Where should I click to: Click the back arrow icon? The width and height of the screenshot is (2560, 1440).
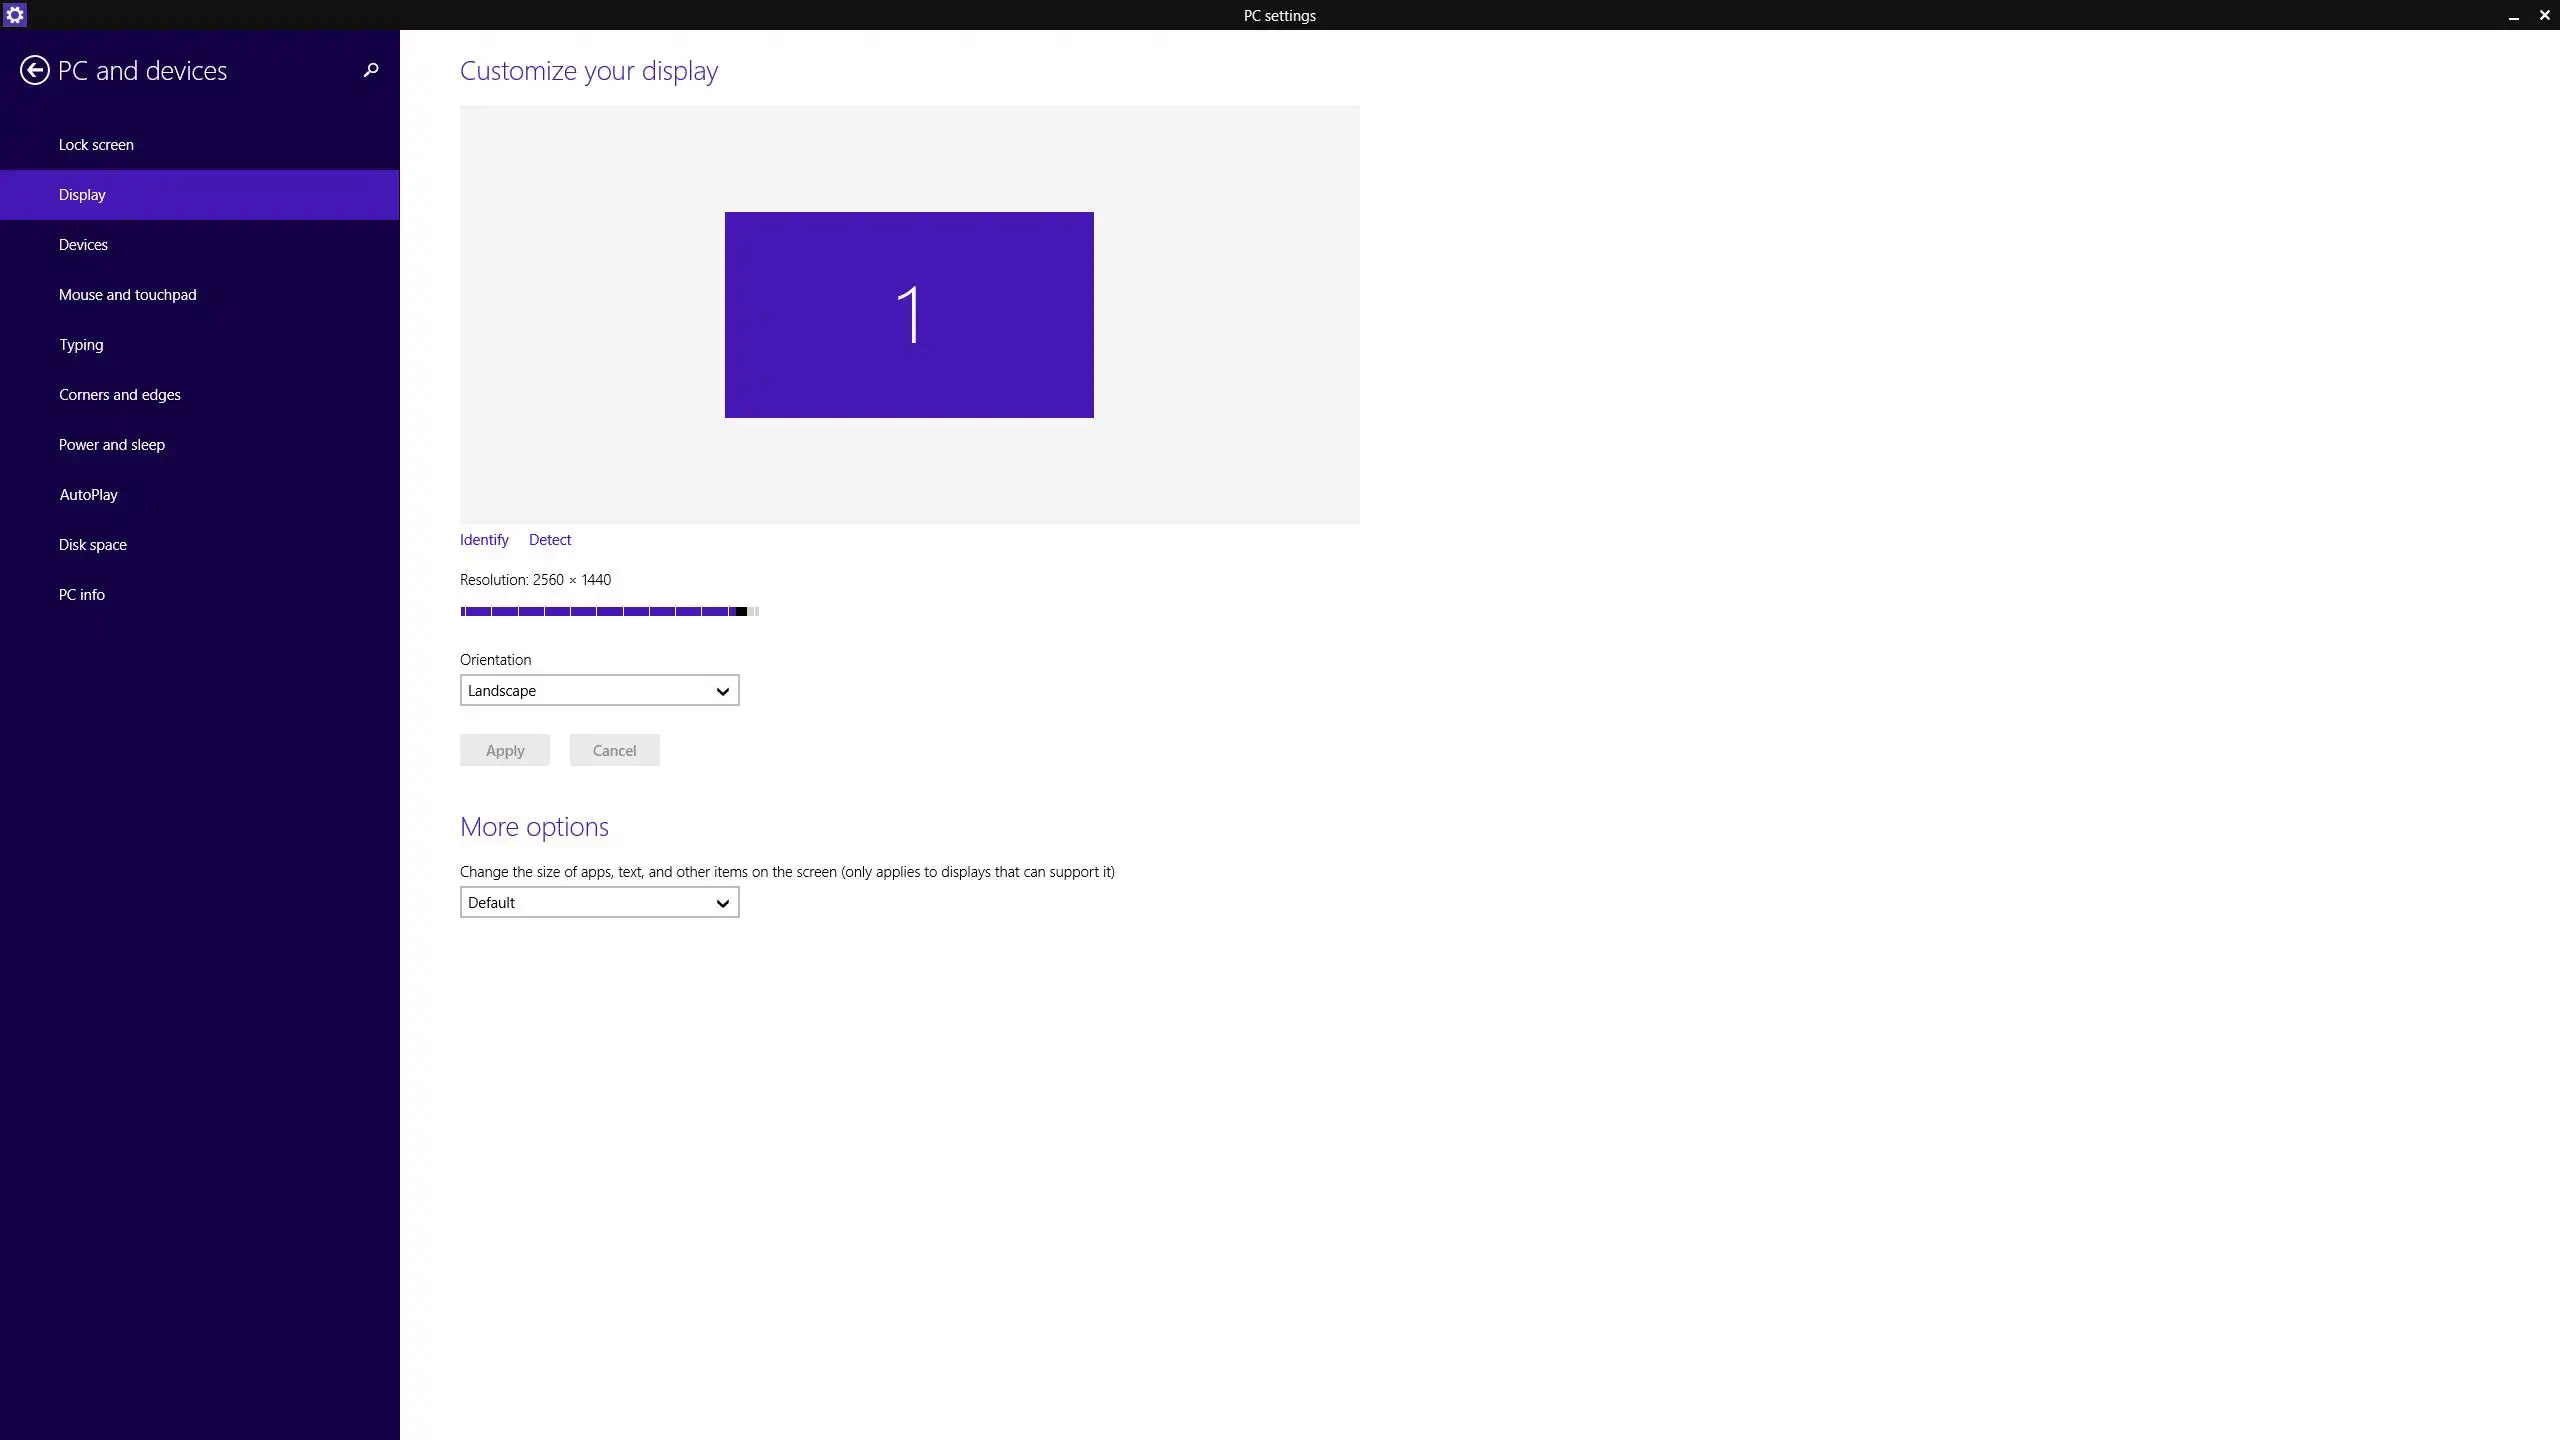pyautogui.click(x=34, y=70)
